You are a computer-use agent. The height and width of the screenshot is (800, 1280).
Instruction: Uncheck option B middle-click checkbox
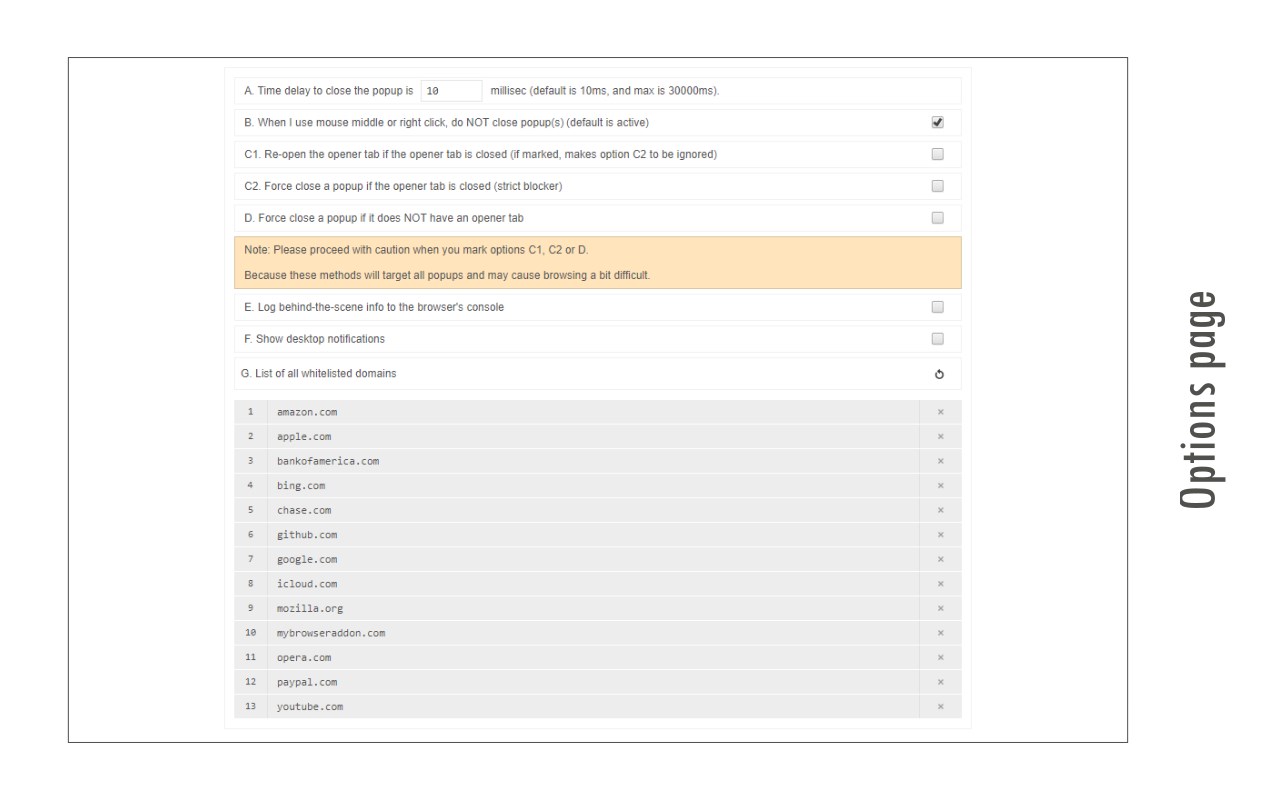[x=937, y=123]
